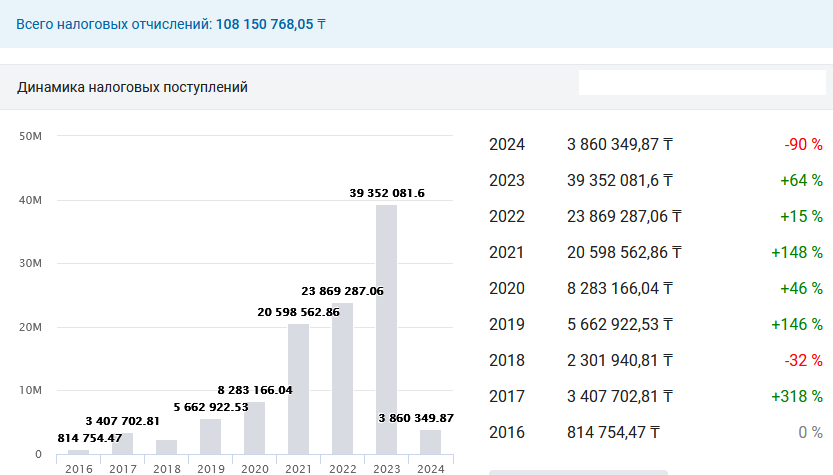Screen dimensions: 833x475
Task: Click the 39 352 081.6 bar data label
Action: 387,193
